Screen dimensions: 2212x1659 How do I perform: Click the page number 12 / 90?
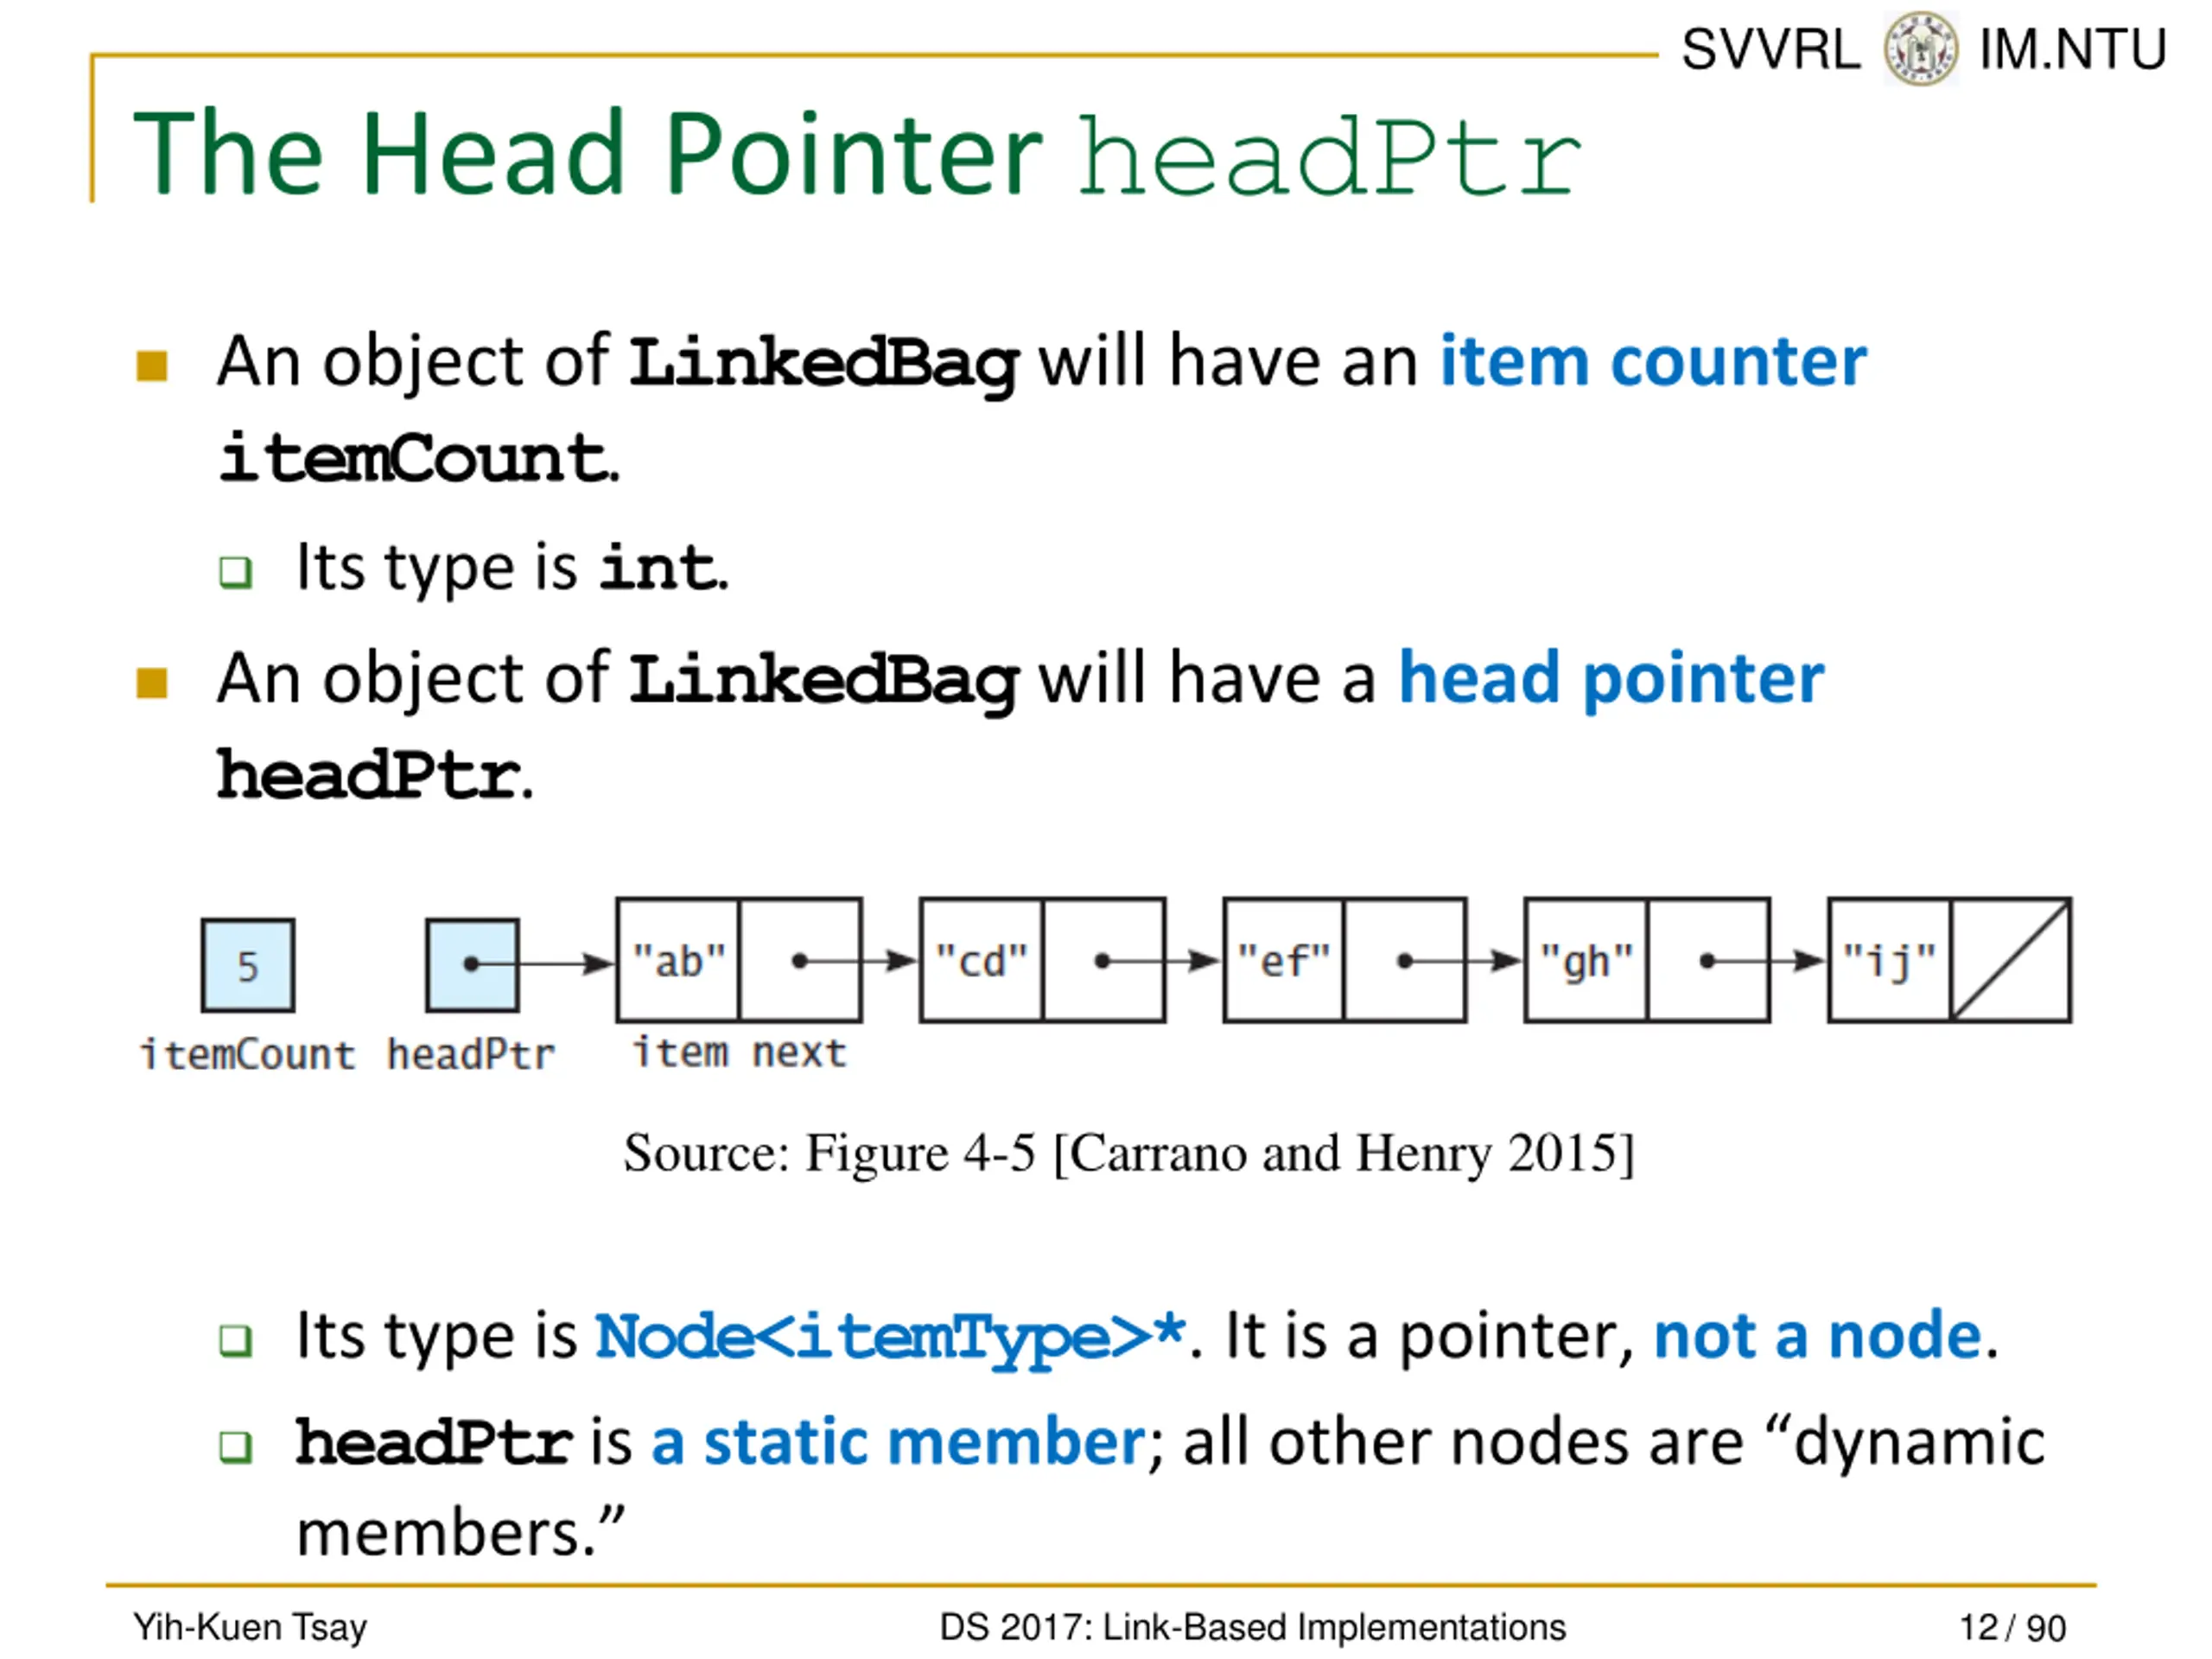tap(2012, 1628)
